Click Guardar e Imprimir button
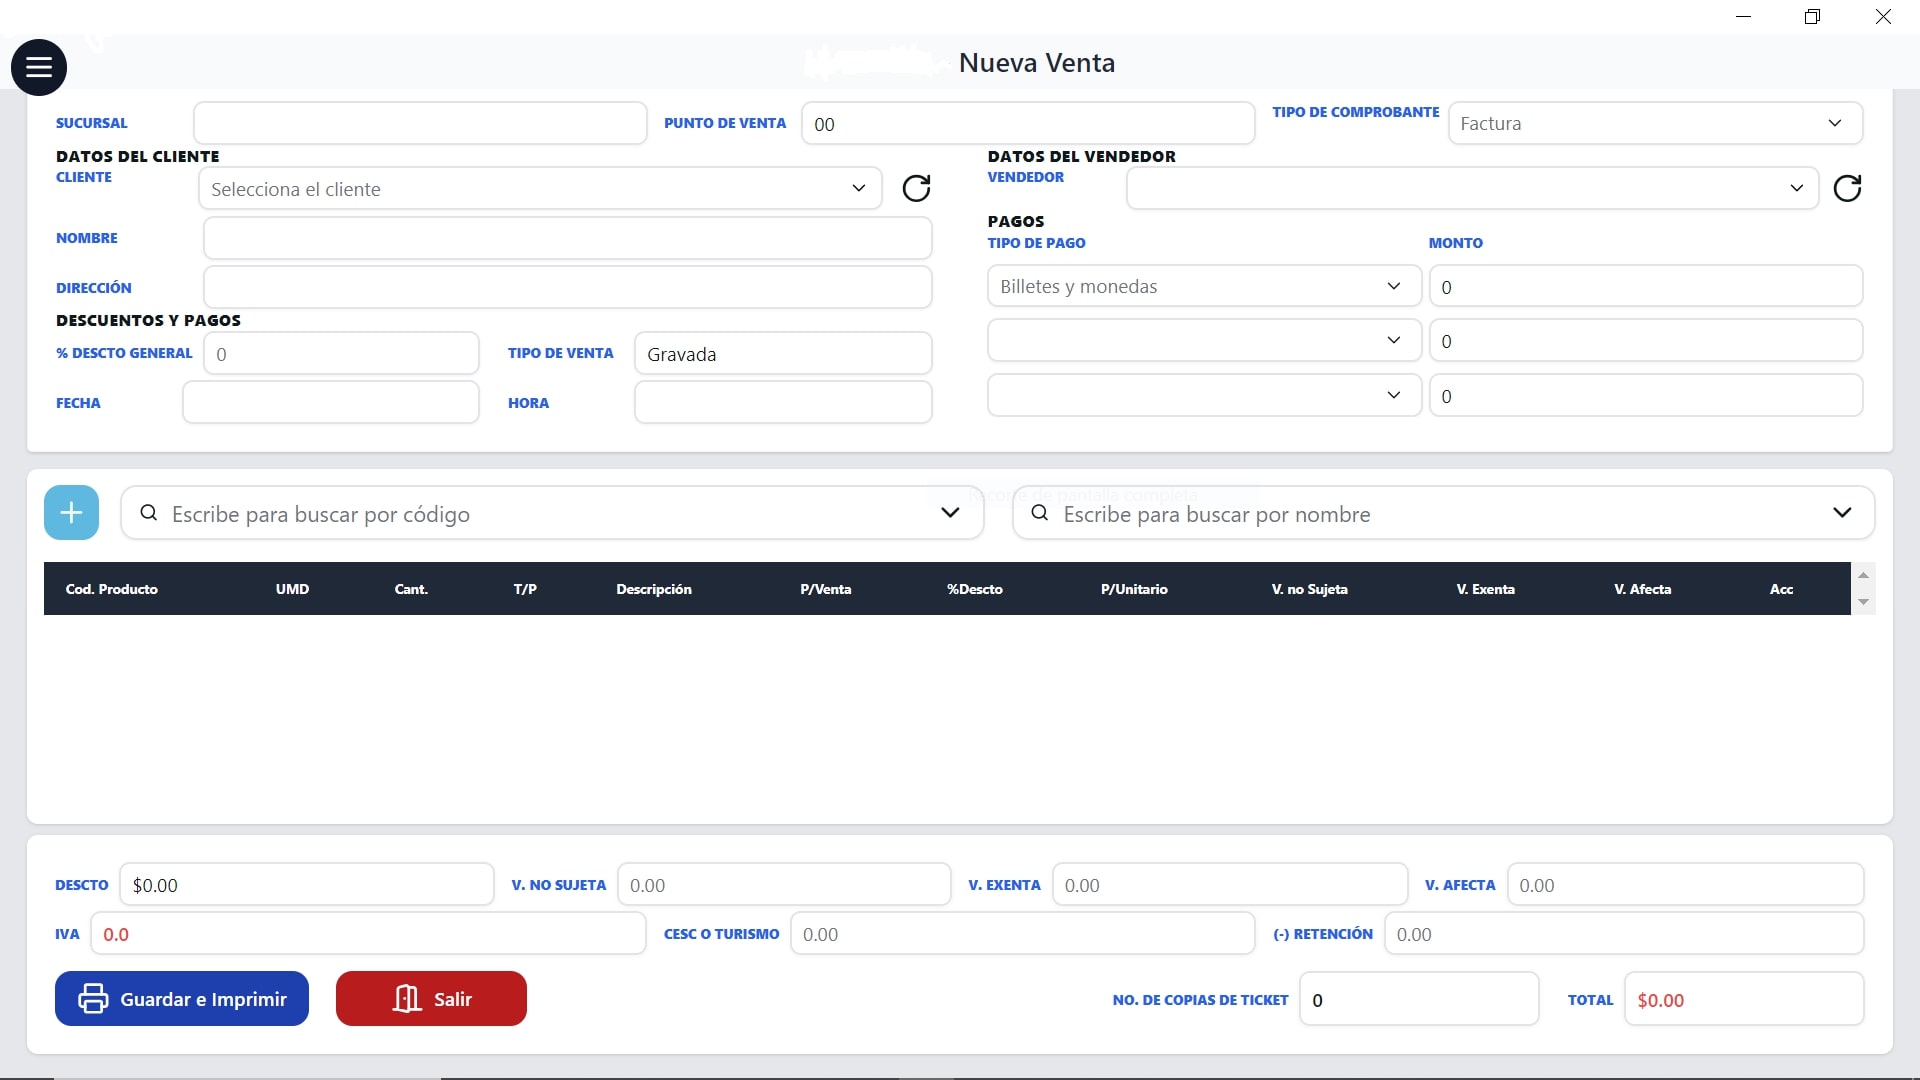This screenshot has width=1920, height=1080. (x=182, y=999)
